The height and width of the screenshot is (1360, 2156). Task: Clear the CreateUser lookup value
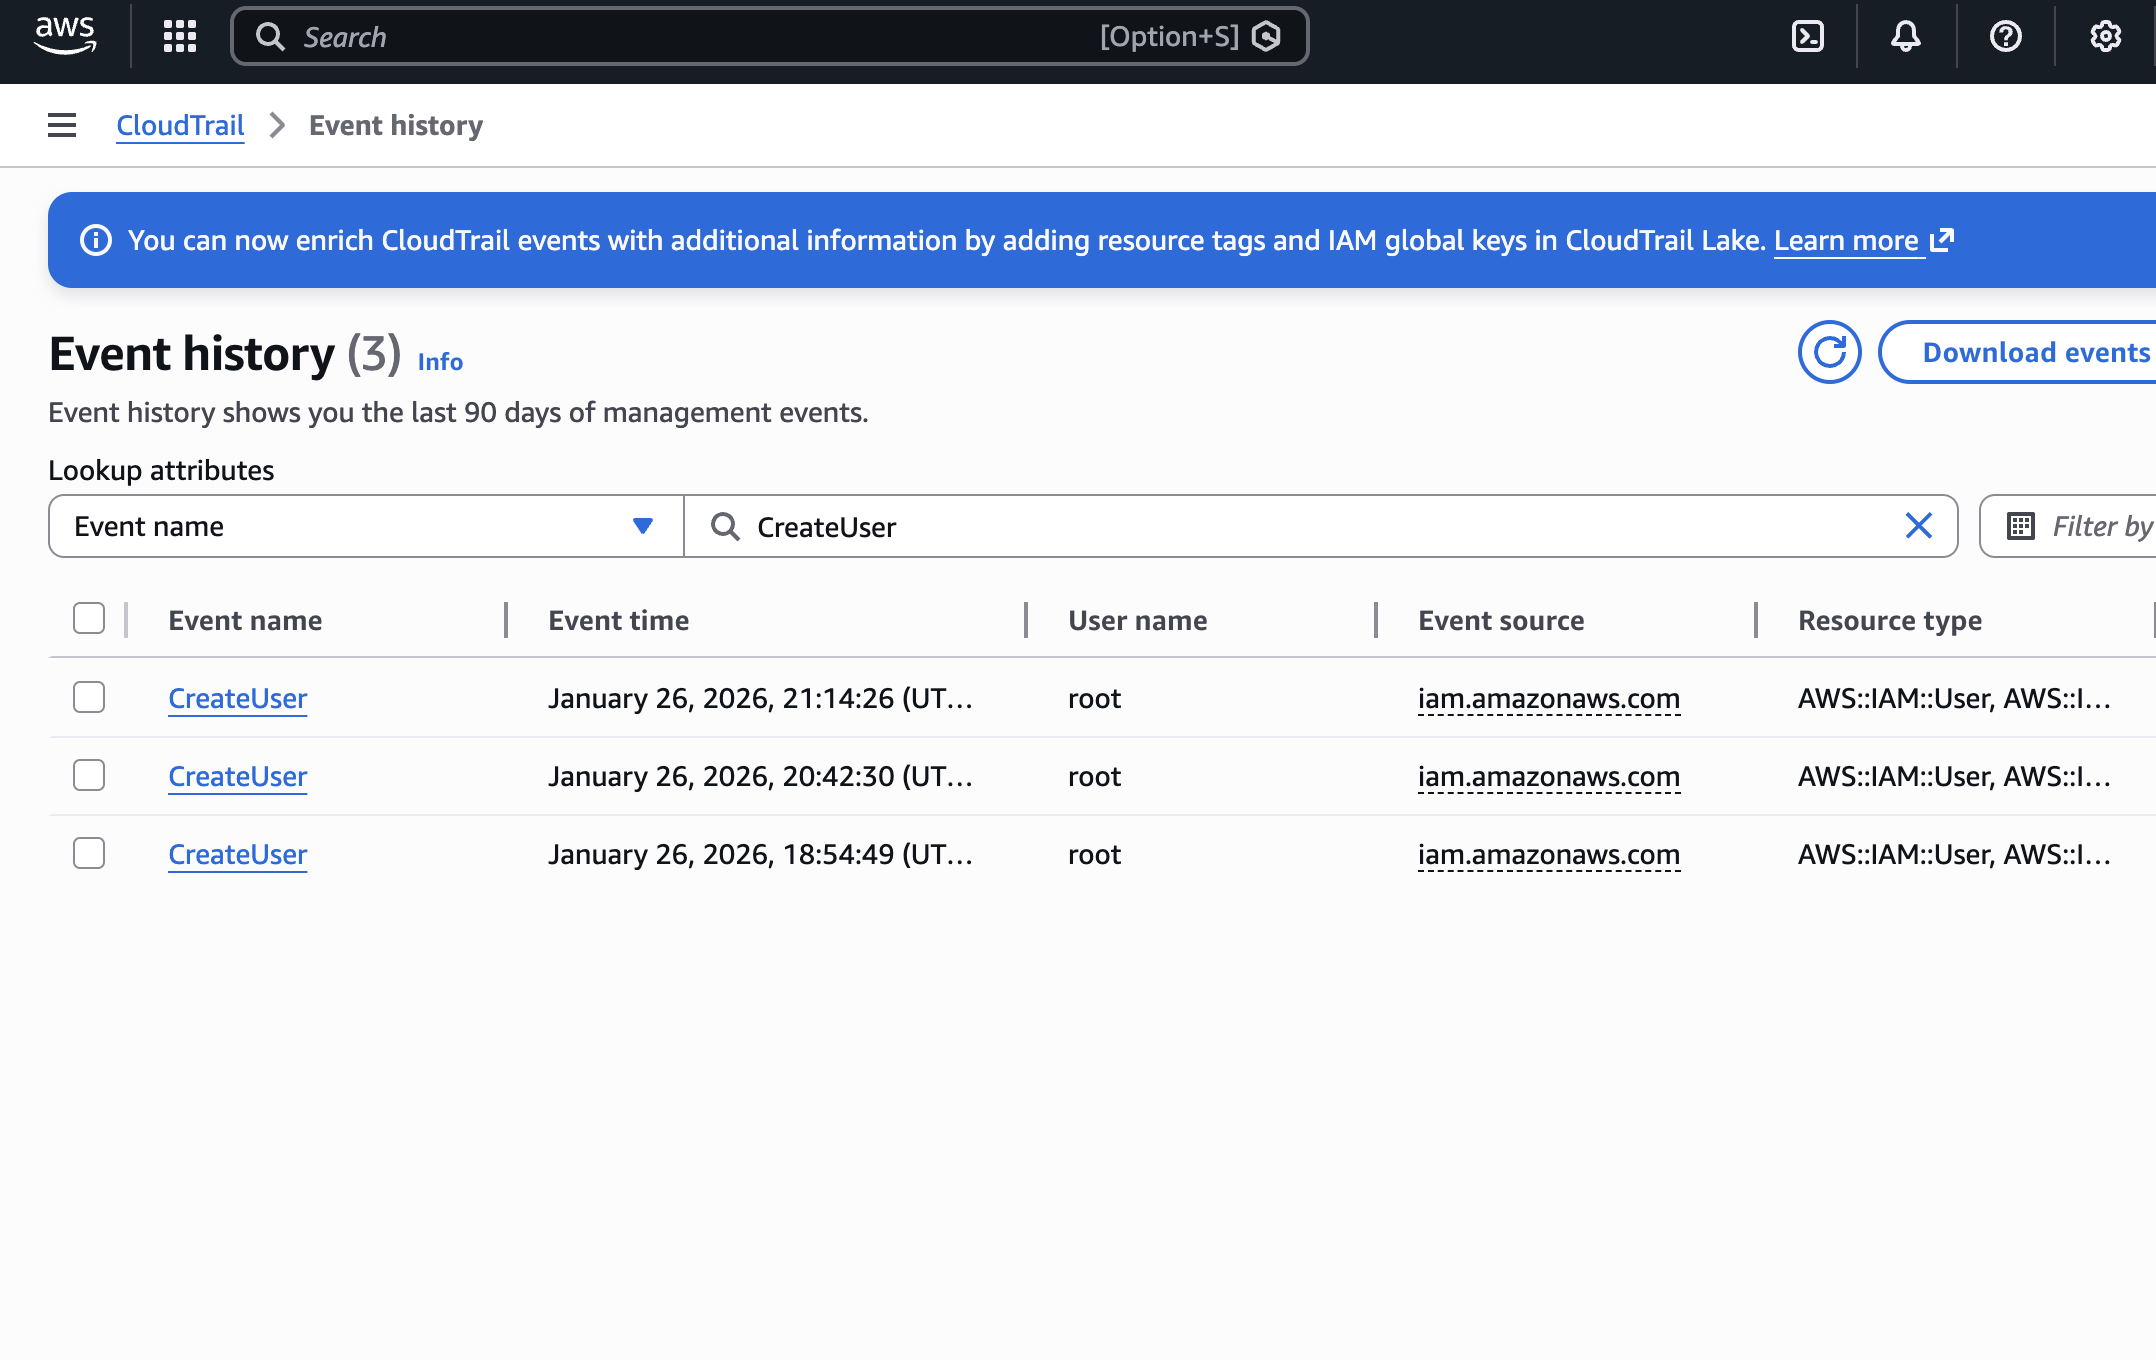point(1918,526)
